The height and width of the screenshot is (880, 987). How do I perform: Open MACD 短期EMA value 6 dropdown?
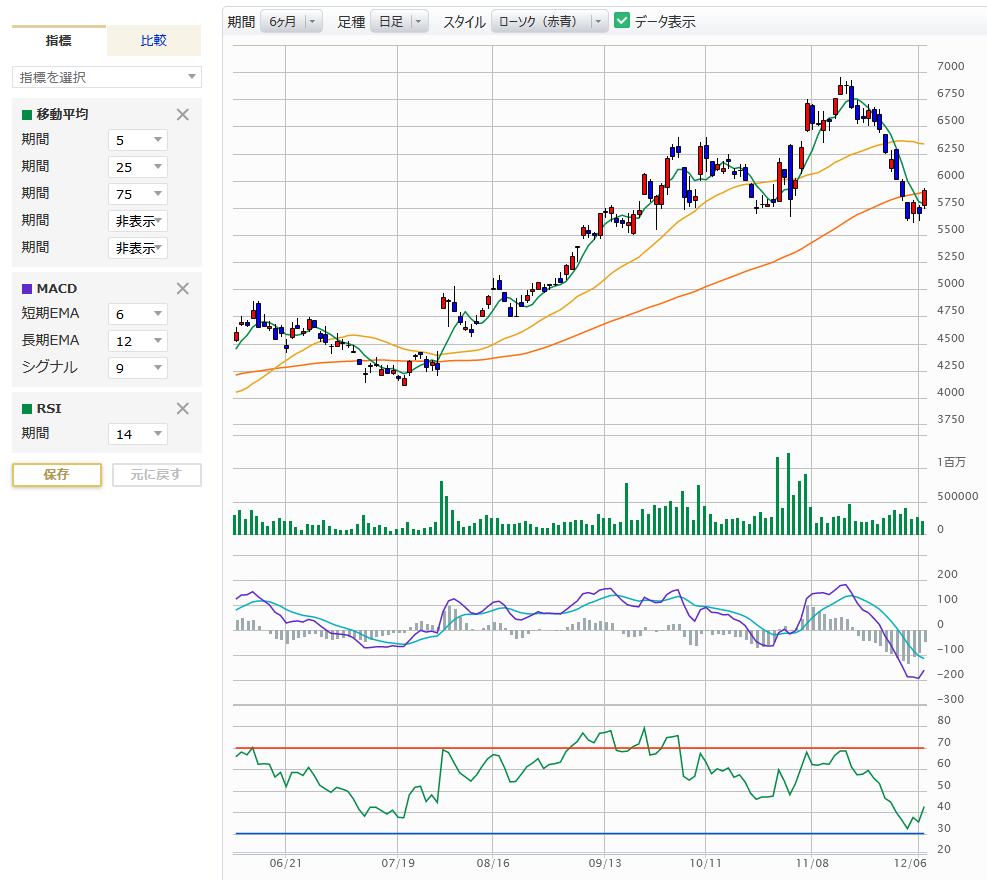coord(138,314)
